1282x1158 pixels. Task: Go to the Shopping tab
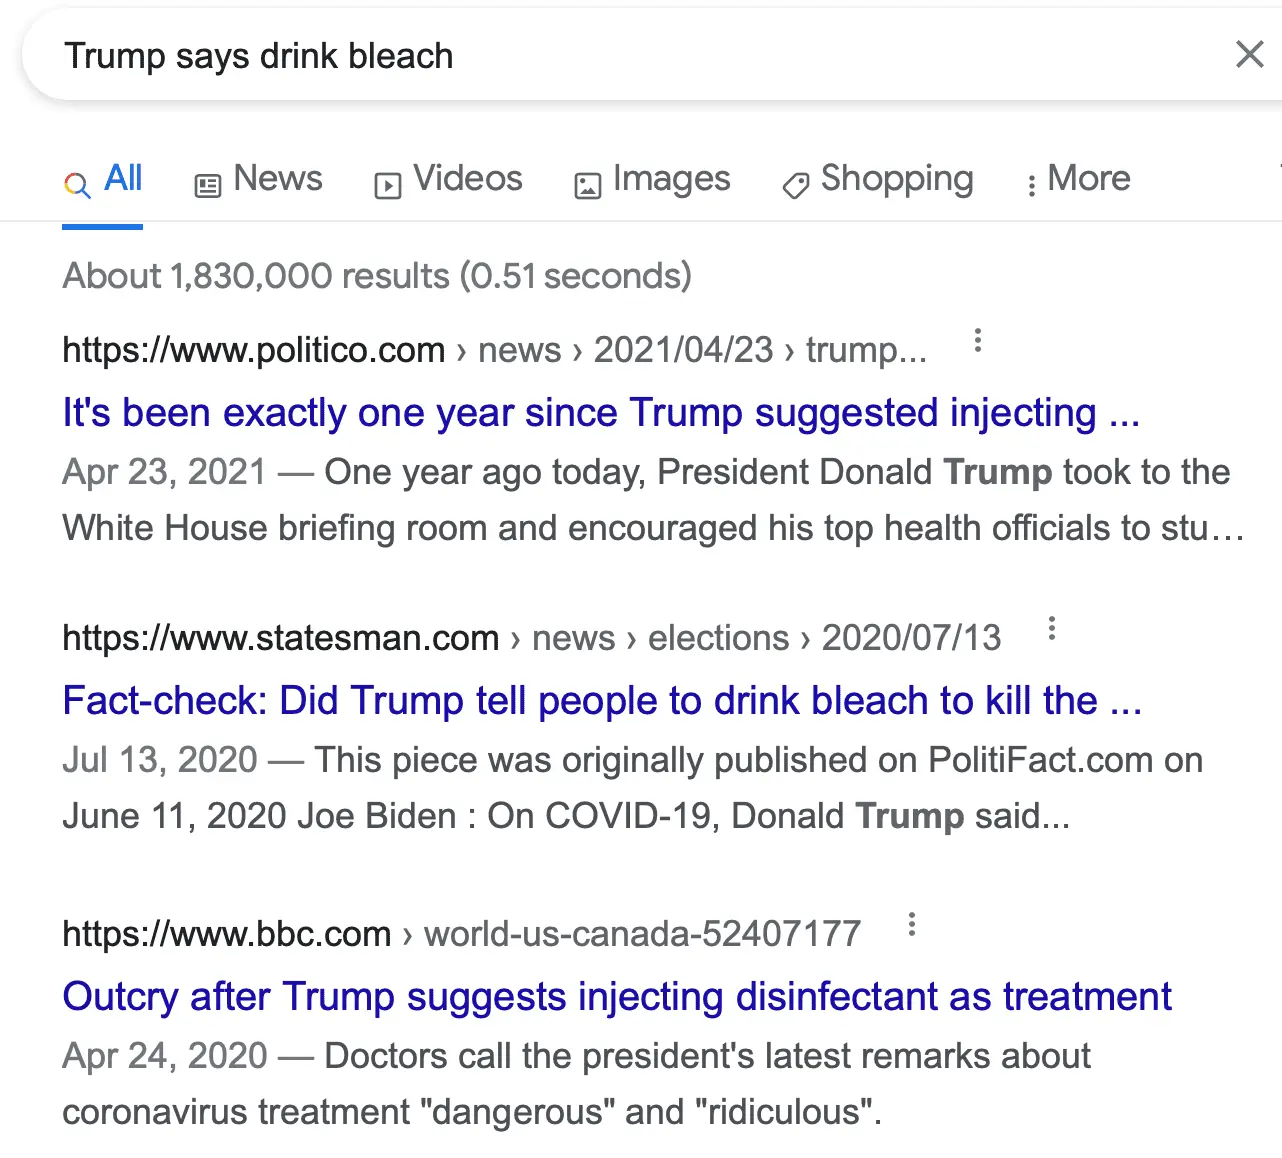(x=896, y=179)
